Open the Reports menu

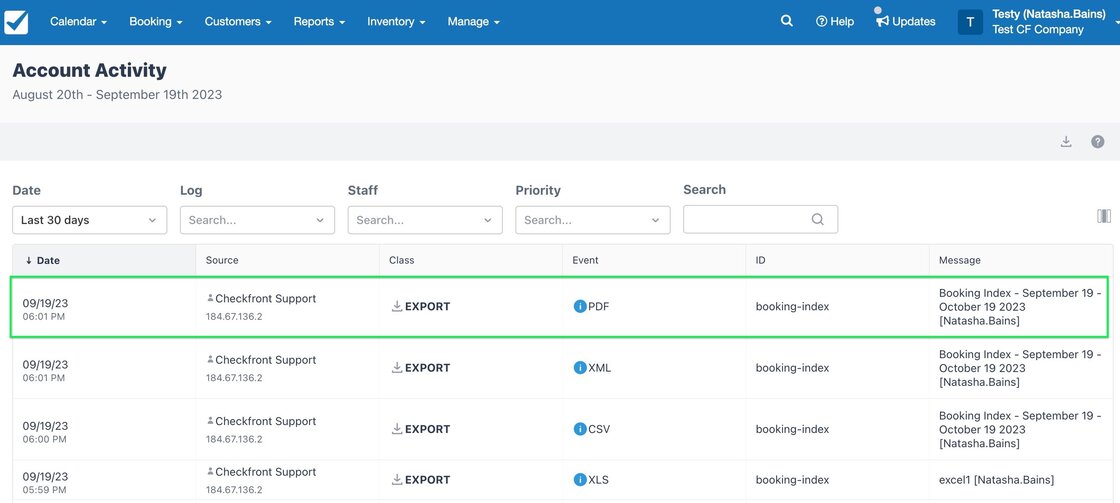click(x=319, y=21)
